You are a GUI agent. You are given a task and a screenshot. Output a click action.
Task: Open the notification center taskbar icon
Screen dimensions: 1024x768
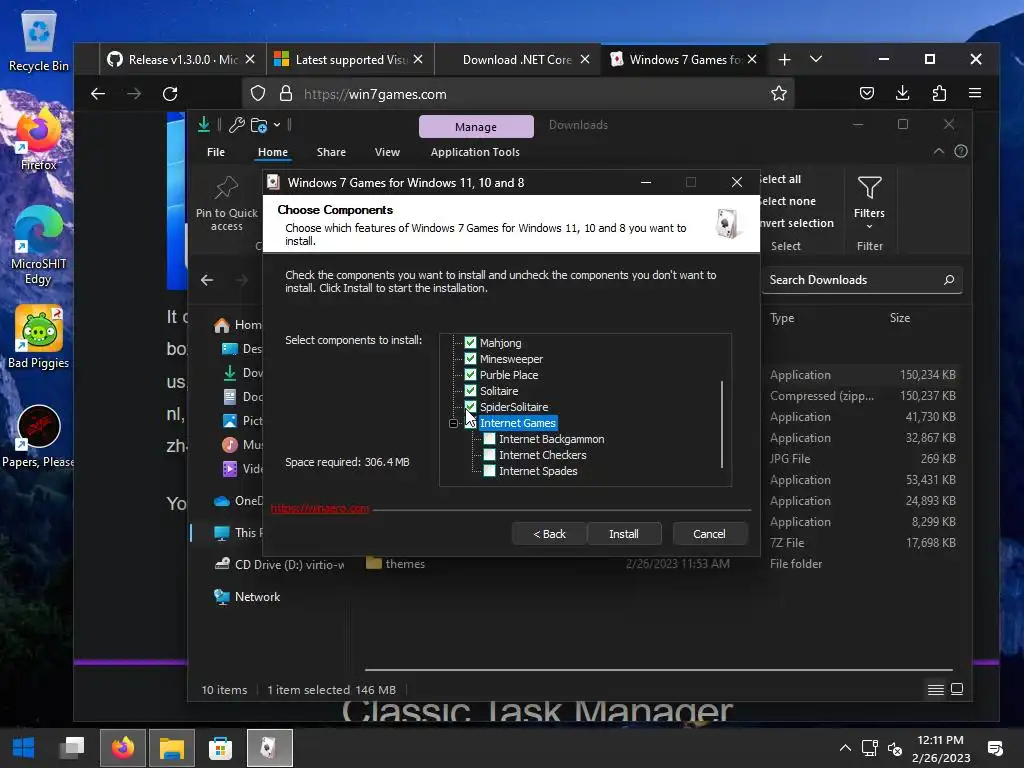995,748
